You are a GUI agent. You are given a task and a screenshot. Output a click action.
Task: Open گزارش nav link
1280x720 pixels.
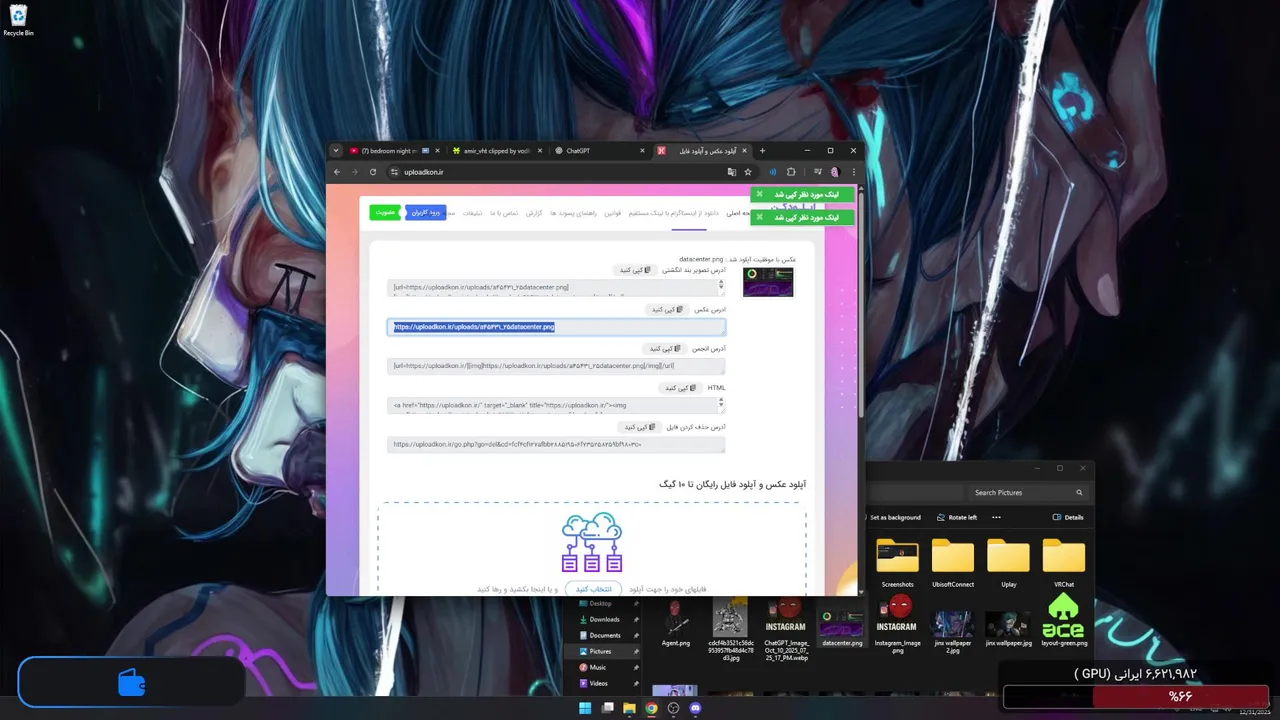pos(534,213)
